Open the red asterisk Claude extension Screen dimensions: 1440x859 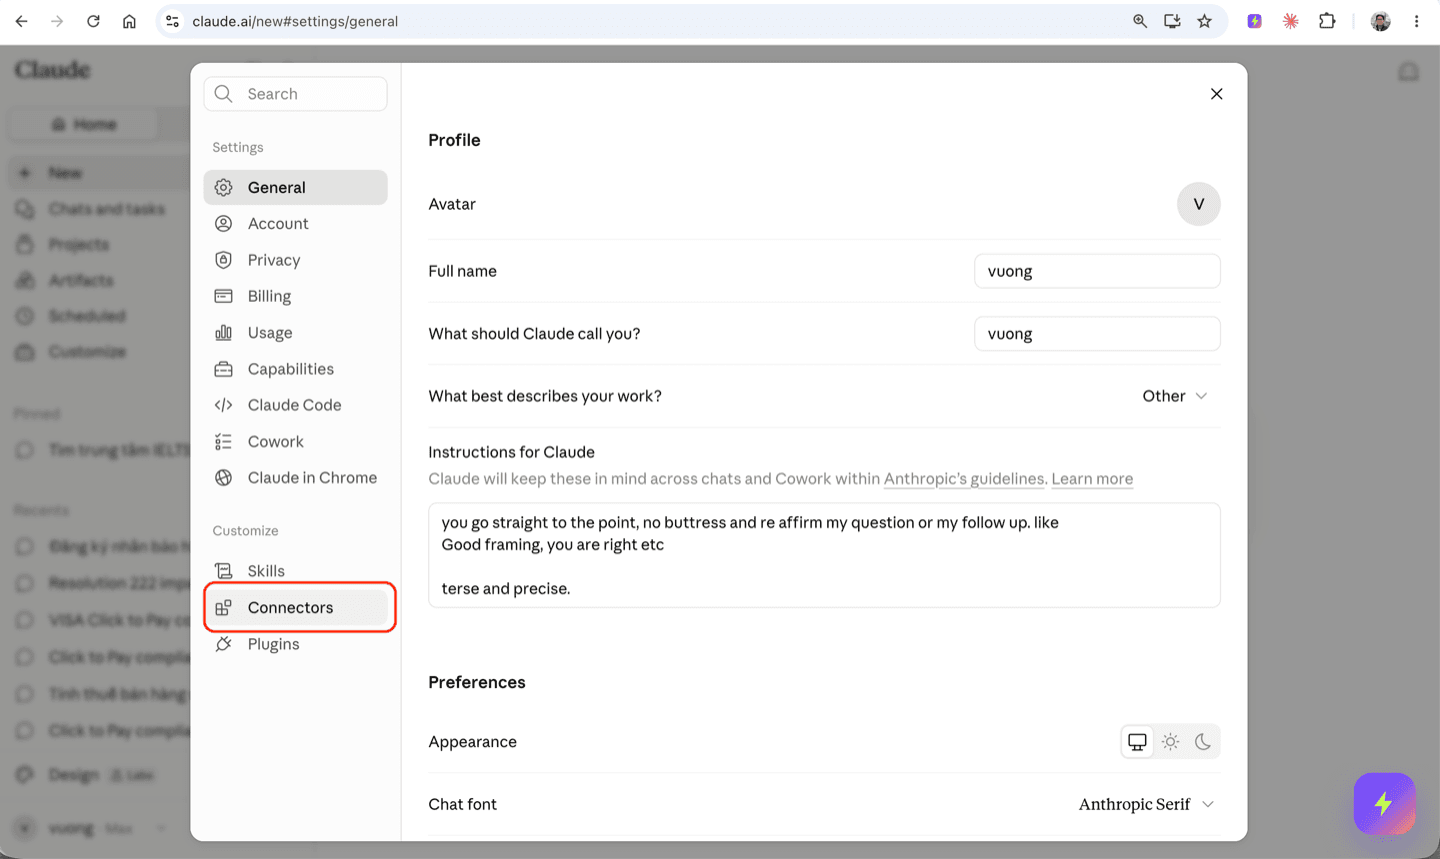tap(1291, 21)
